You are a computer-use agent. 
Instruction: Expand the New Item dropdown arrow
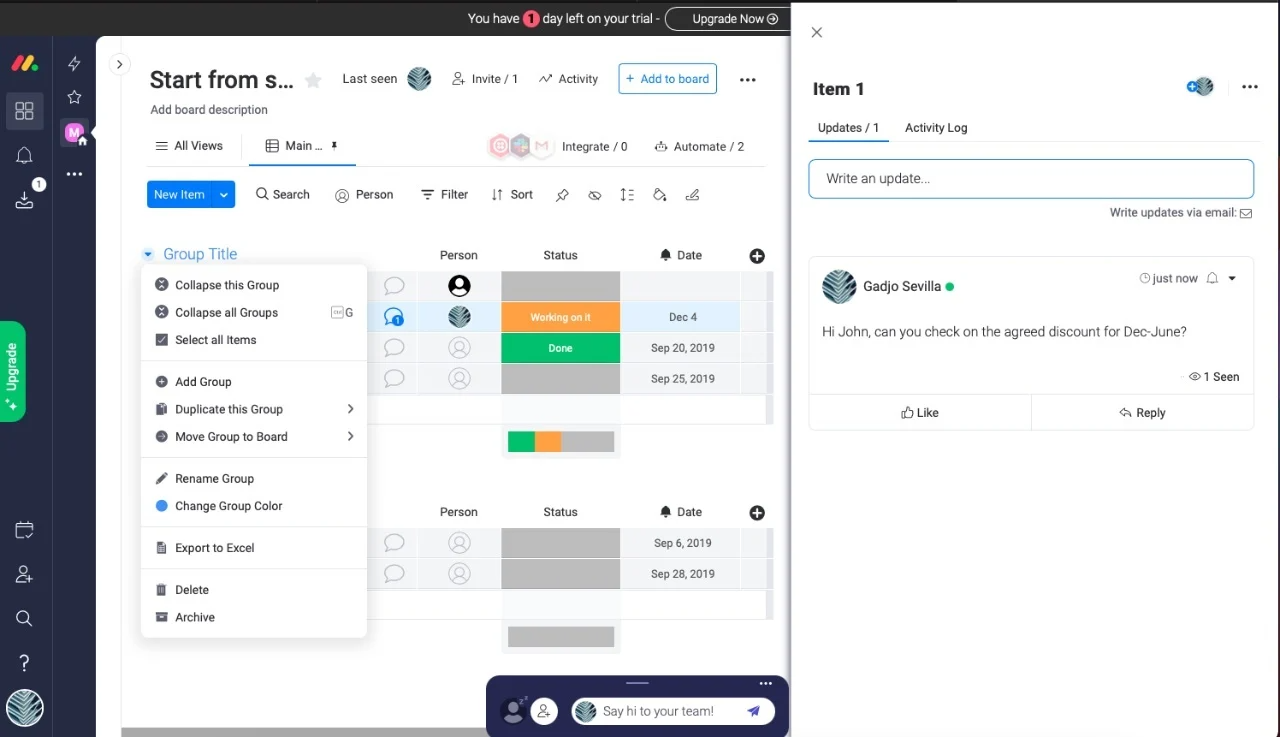click(224, 195)
